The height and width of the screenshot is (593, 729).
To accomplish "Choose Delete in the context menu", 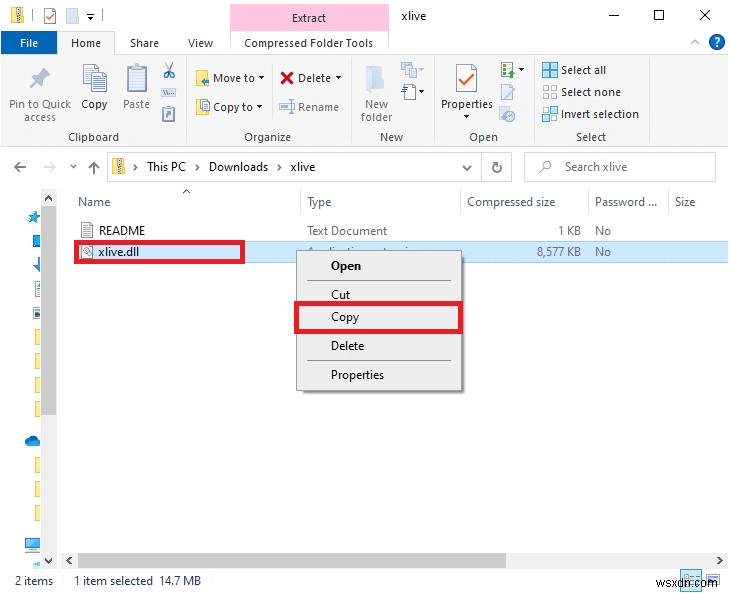I will tap(379, 346).
